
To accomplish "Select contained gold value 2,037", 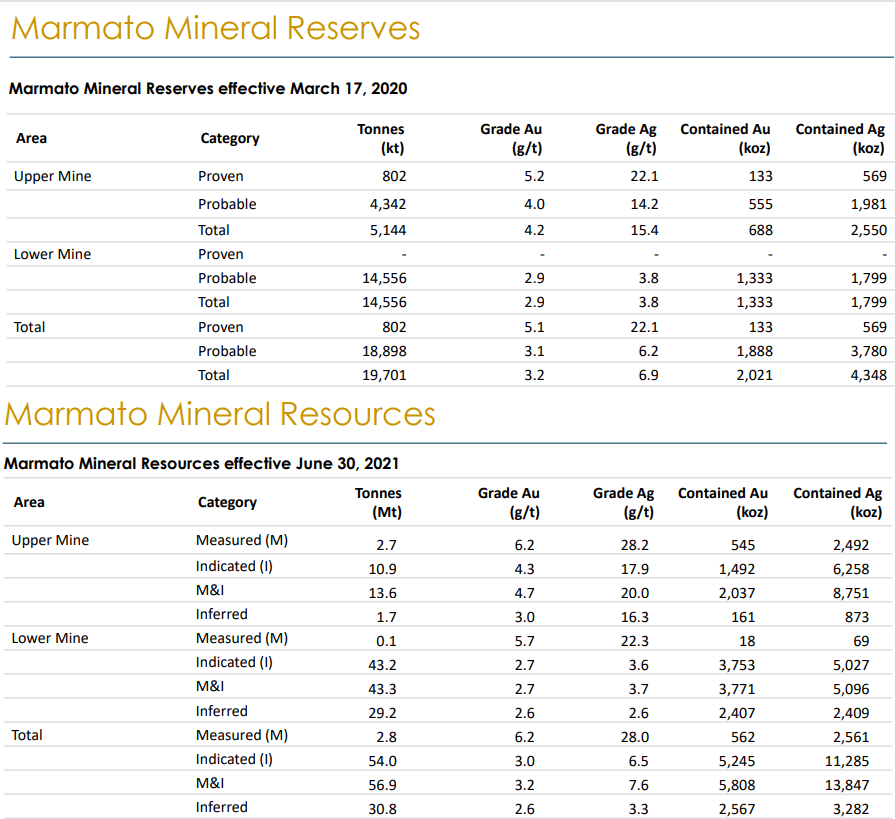I will click(737, 594).
